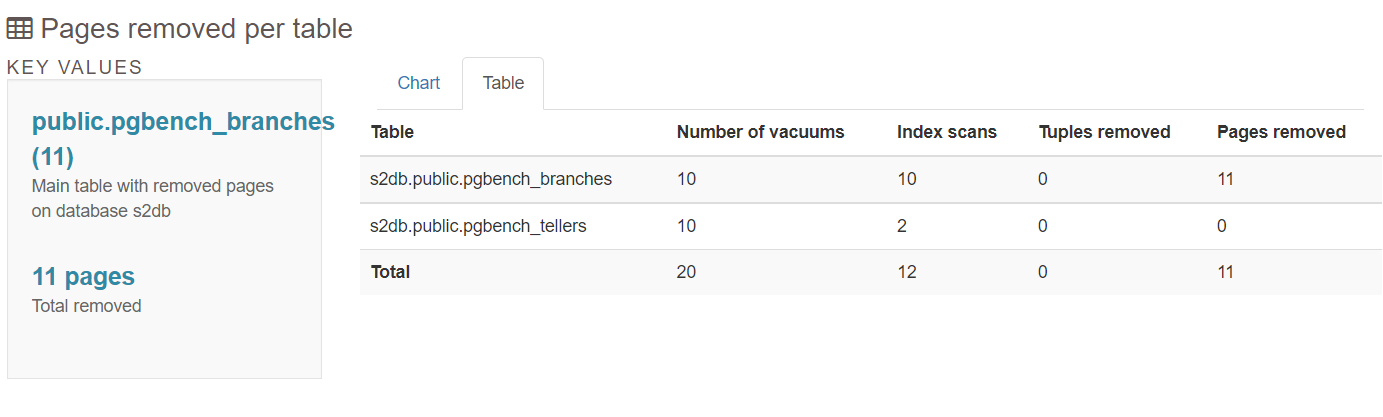The width and height of the screenshot is (1383, 417).
Task: Click total index scans value 12
Action: click(x=907, y=272)
